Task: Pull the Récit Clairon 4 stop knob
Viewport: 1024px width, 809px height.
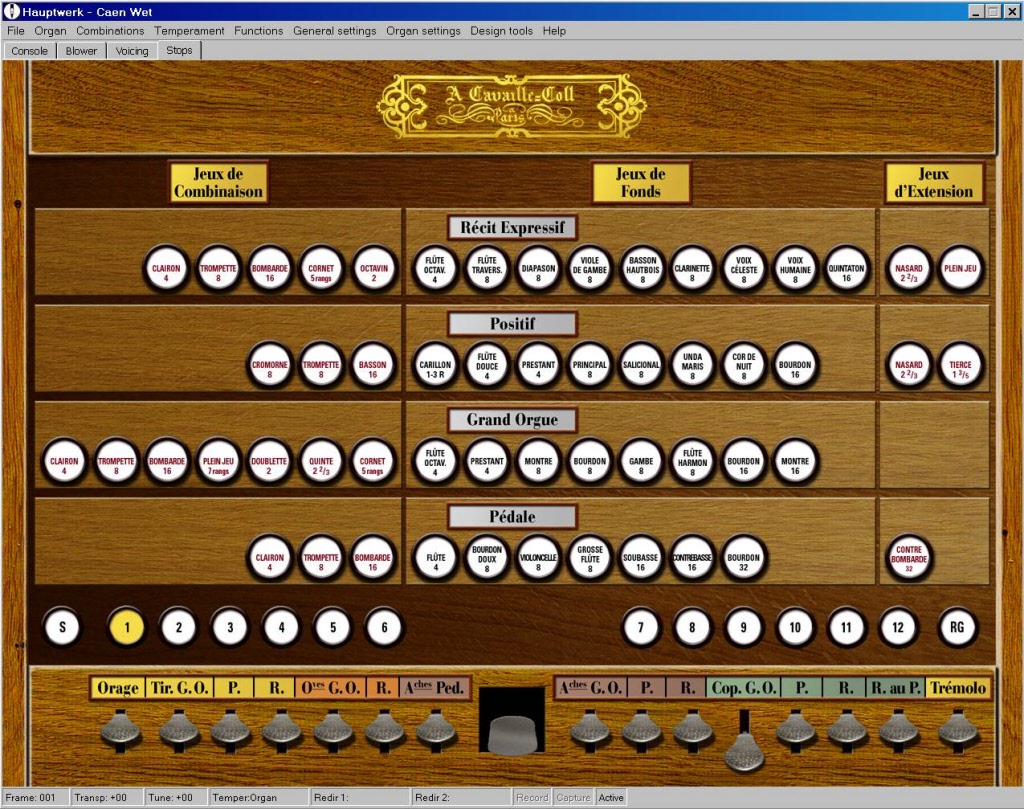Action: [166, 269]
